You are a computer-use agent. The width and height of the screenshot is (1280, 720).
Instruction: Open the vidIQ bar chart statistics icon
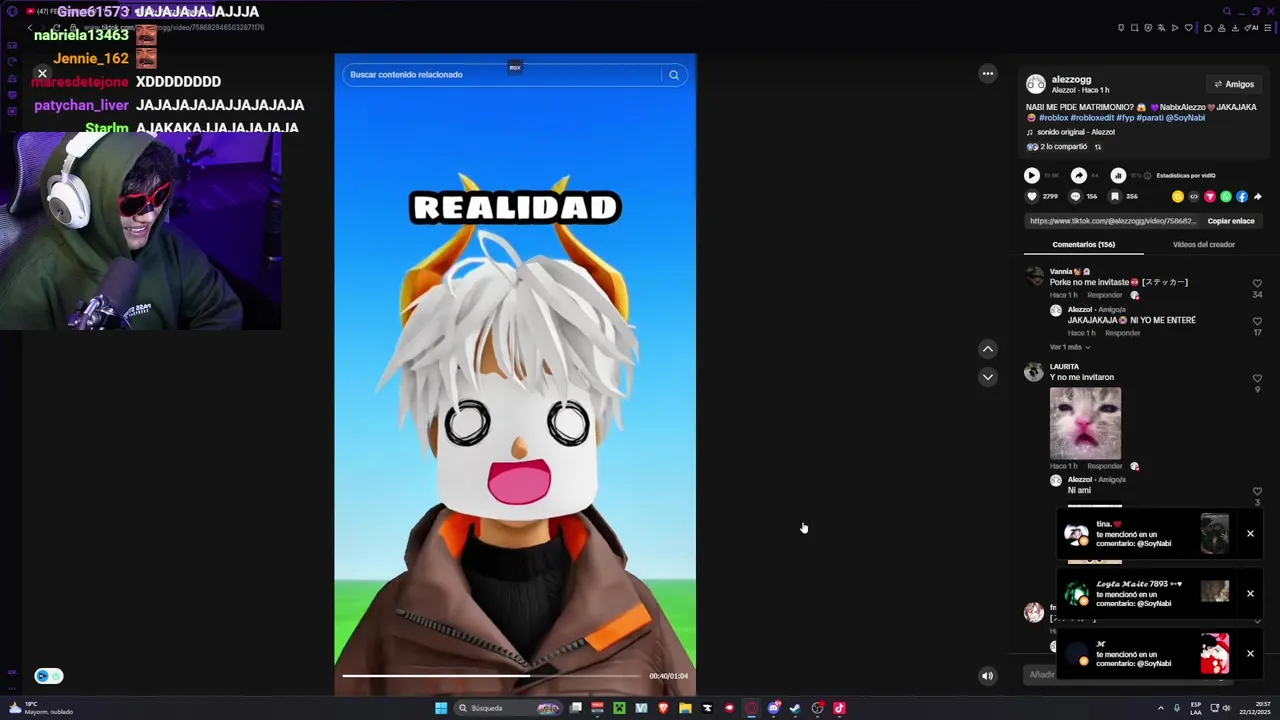click(x=1118, y=175)
